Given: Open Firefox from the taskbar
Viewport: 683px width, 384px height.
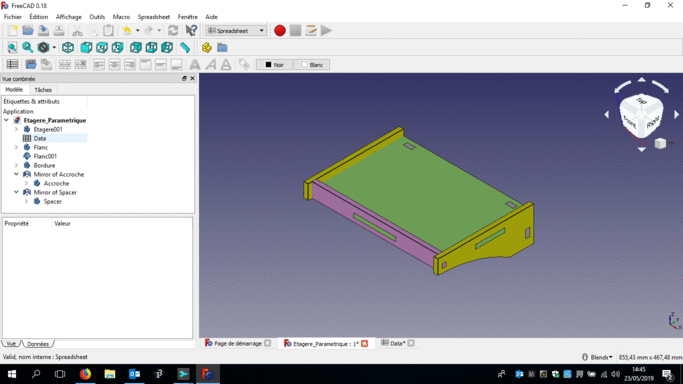Looking at the screenshot, I should tap(85, 374).
